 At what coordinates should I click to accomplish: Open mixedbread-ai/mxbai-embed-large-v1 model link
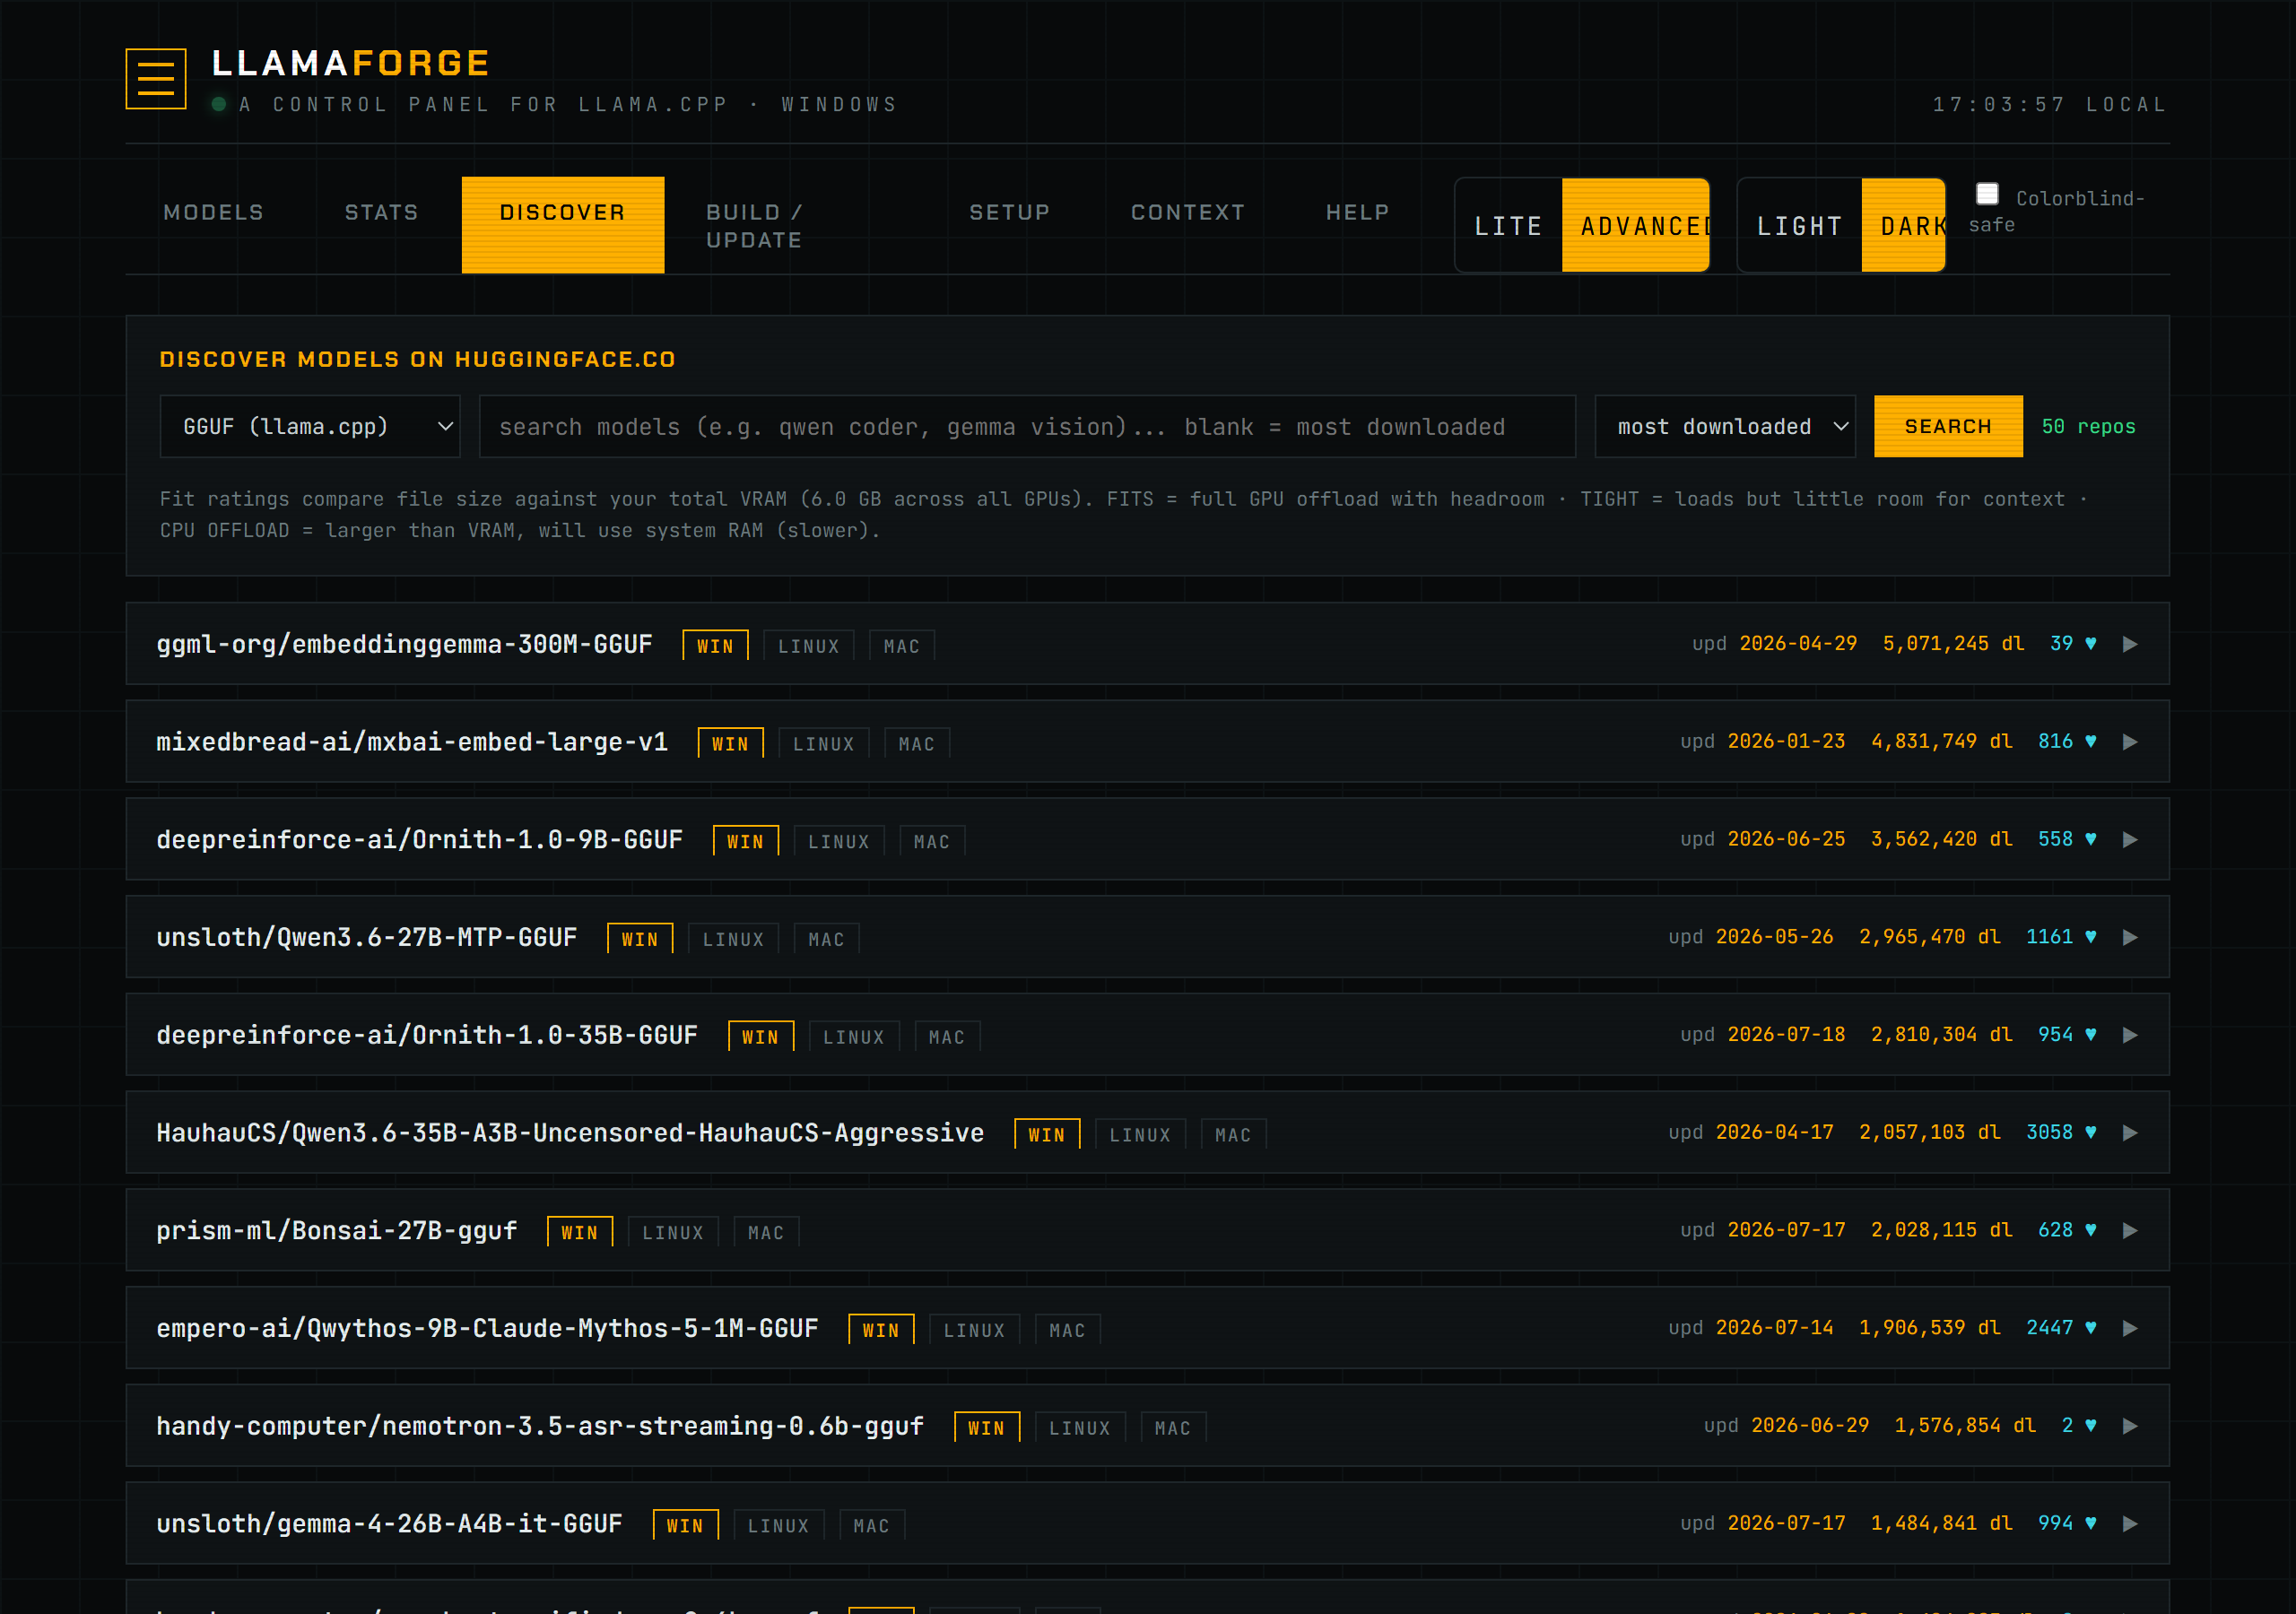[412, 743]
